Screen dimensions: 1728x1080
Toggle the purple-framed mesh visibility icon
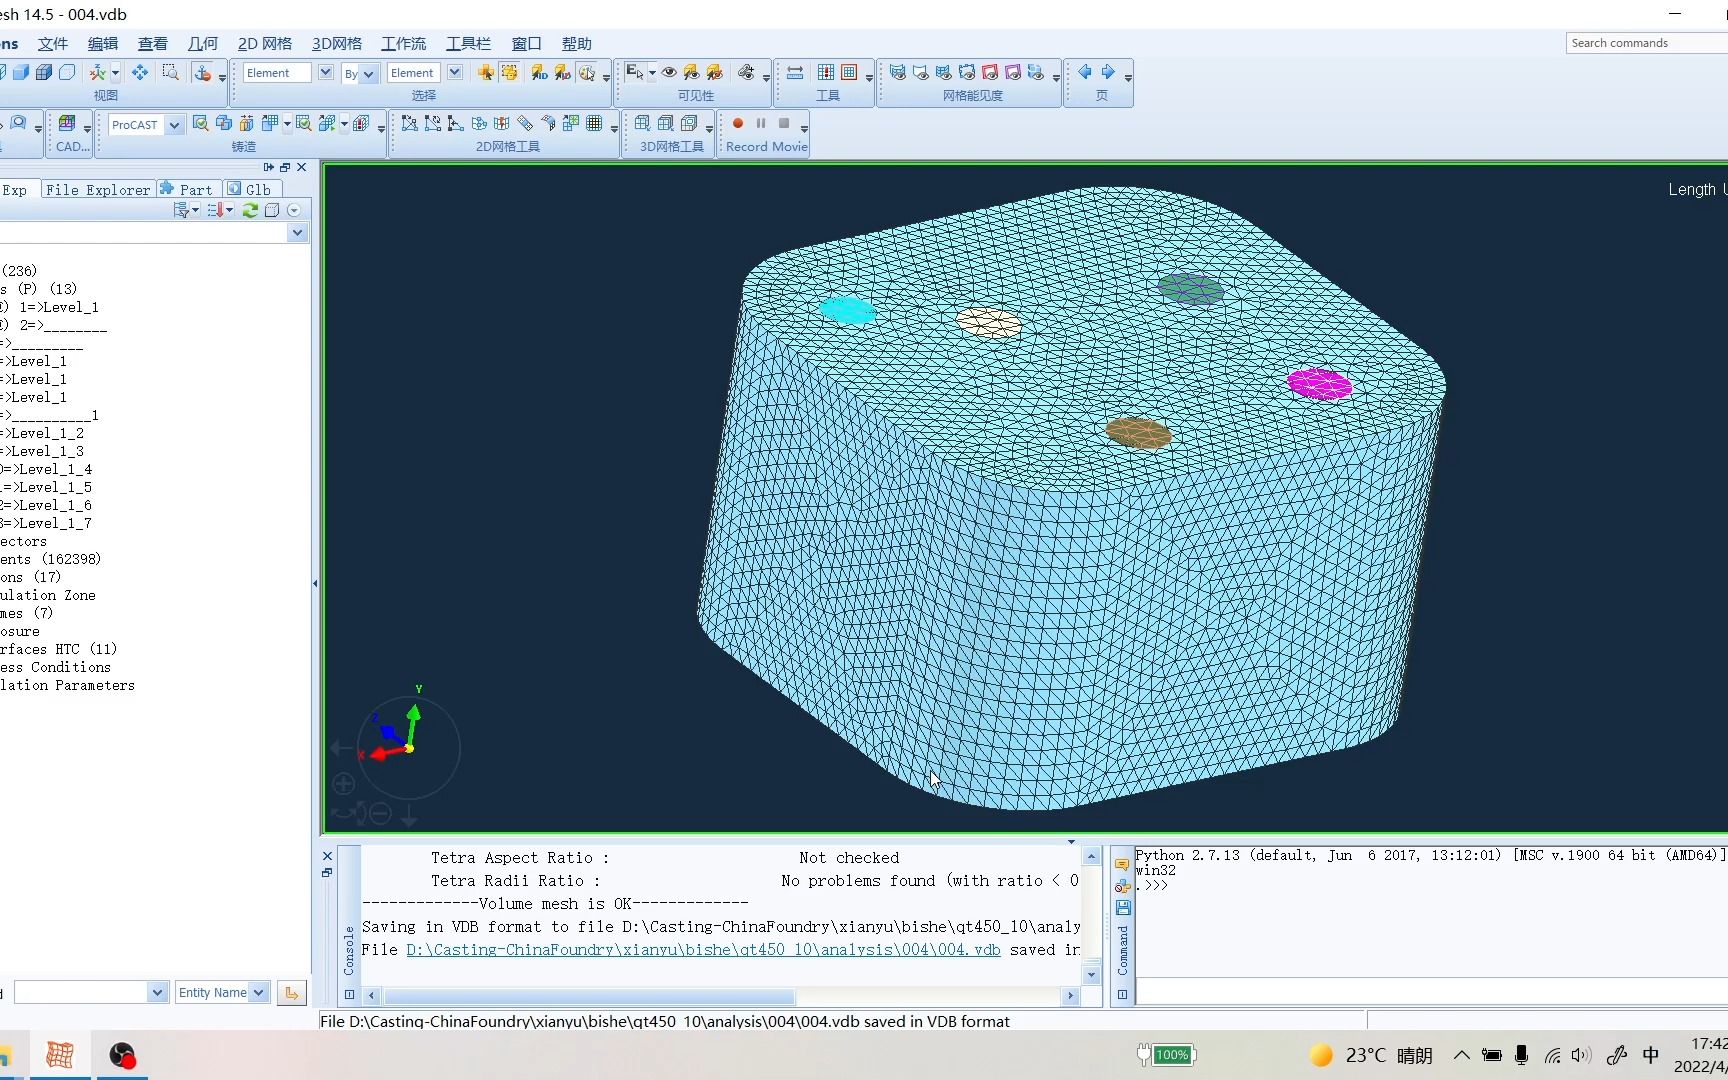tap(1012, 72)
